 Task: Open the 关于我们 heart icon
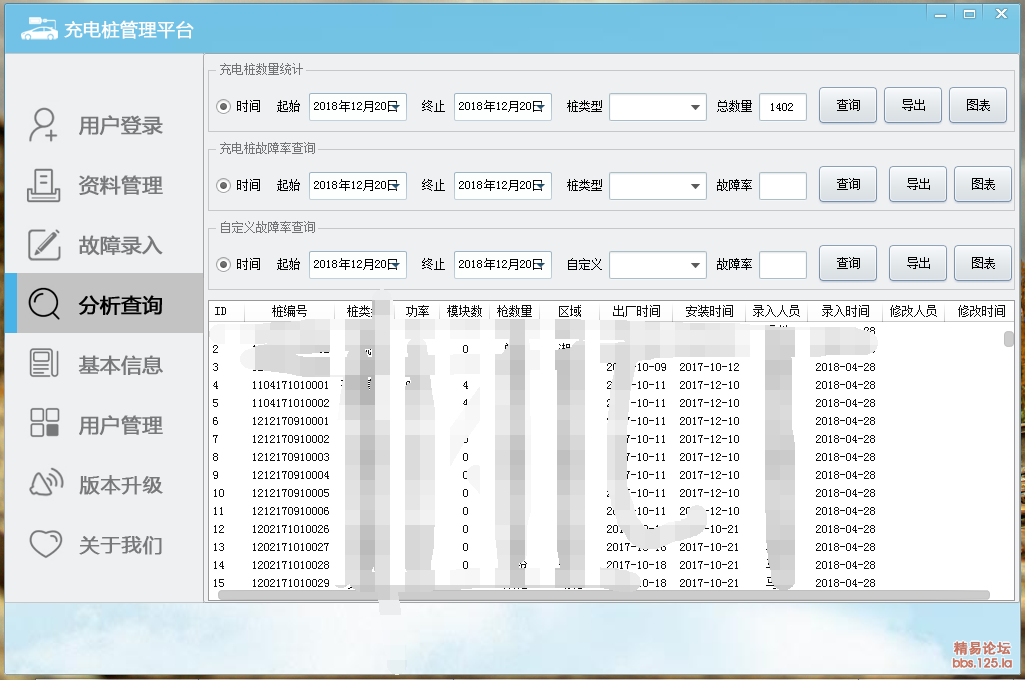click(46, 543)
